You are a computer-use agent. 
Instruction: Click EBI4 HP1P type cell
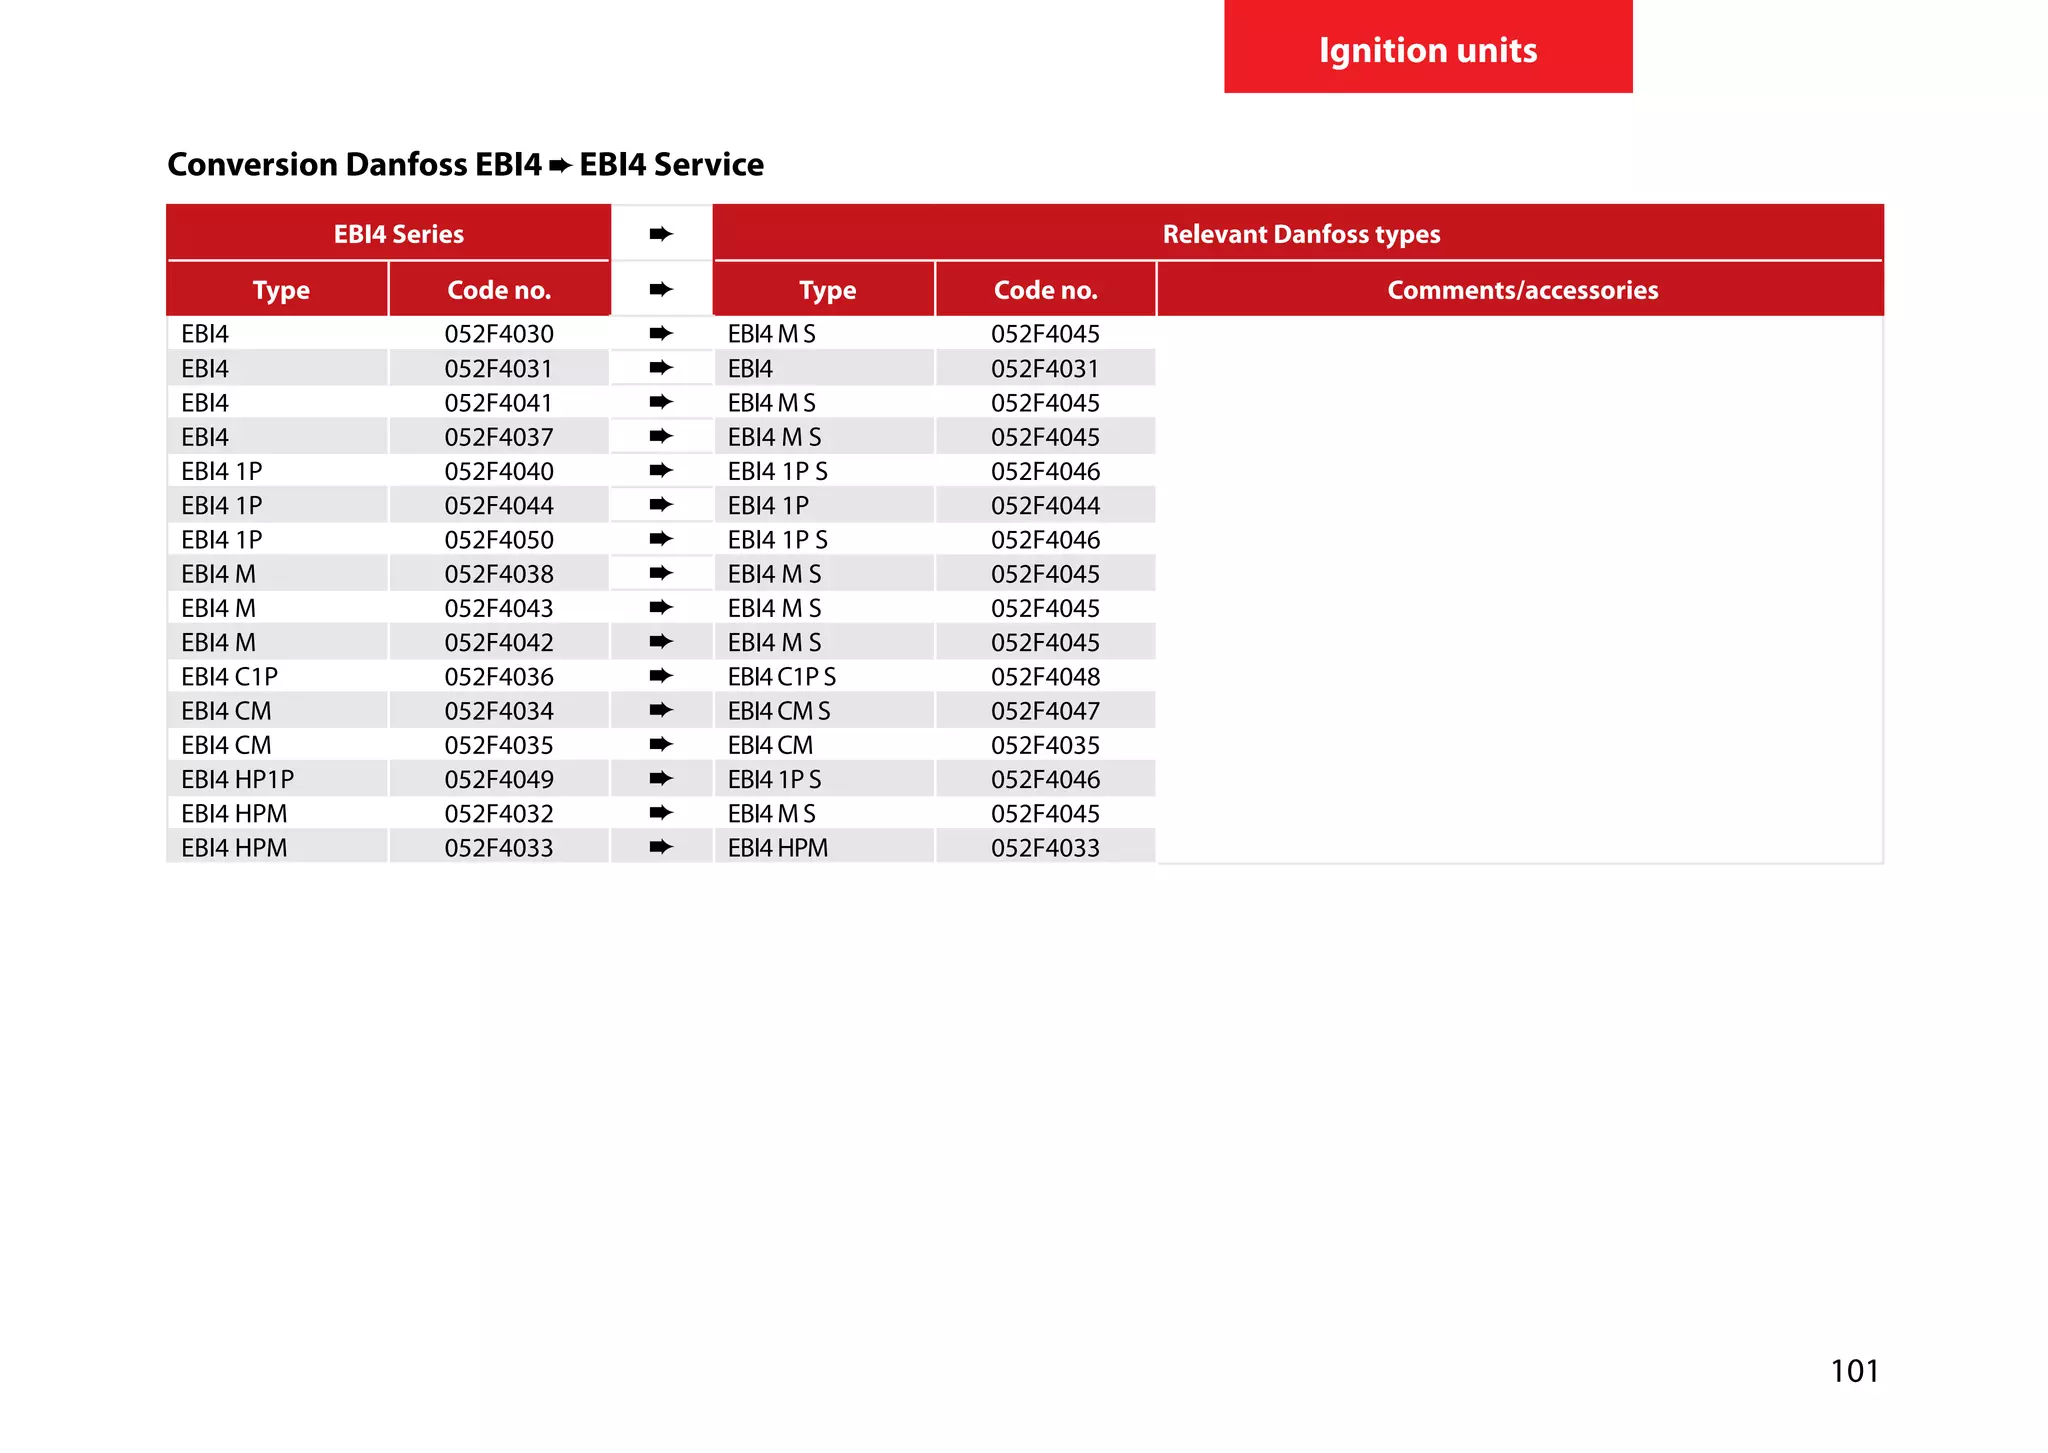tap(238, 779)
